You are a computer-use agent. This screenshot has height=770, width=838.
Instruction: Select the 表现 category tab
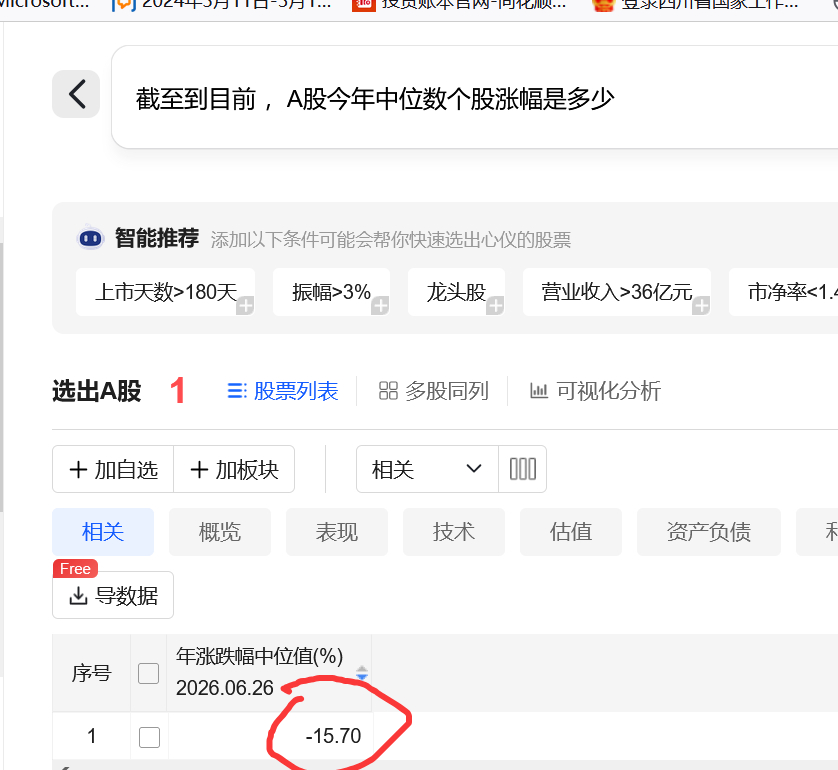[x=337, y=532]
